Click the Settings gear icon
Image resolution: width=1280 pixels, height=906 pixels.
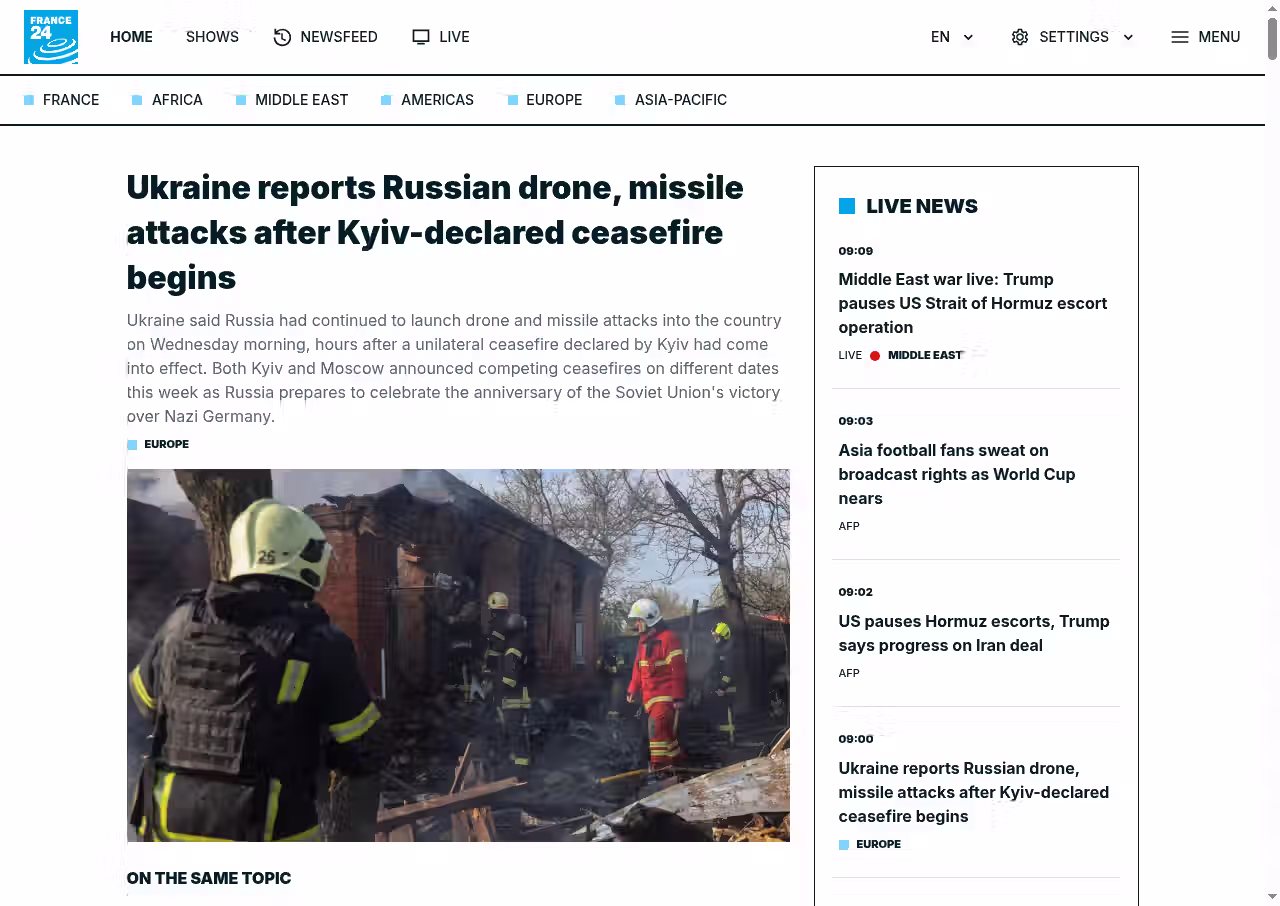click(1020, 37)
